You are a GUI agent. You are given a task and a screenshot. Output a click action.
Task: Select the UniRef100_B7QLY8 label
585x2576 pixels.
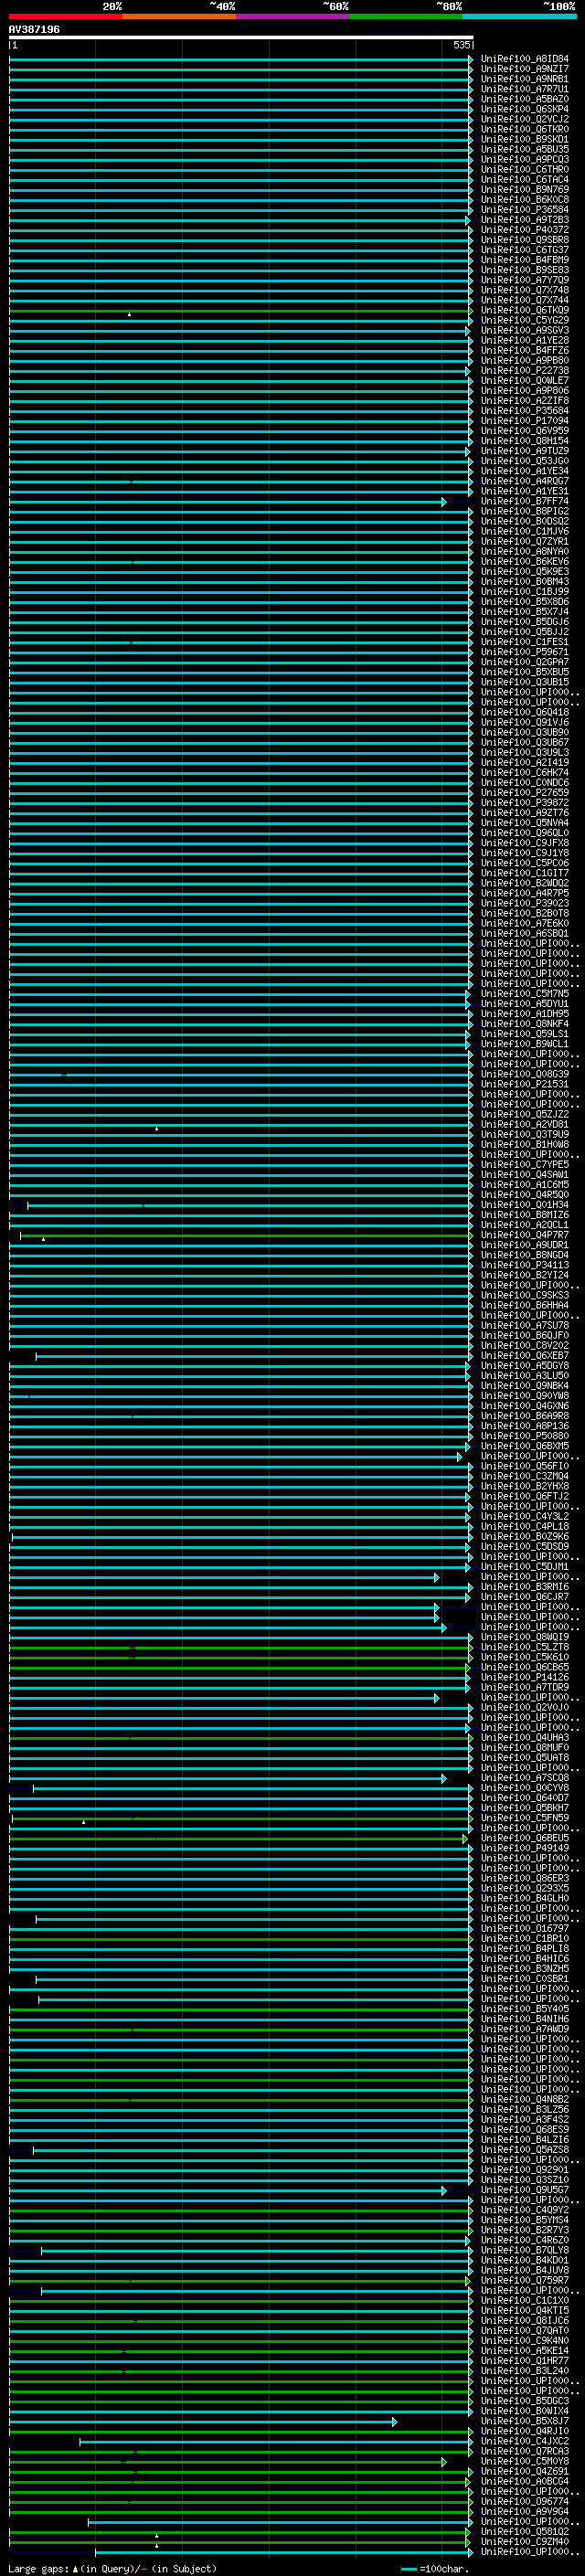(525, 2251)
